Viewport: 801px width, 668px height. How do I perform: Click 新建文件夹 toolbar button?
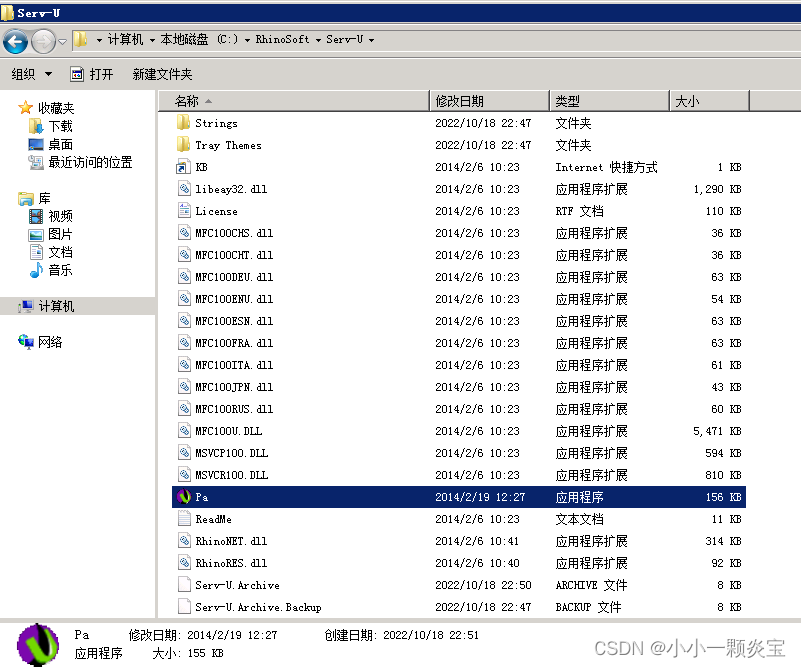coord(162,75)
